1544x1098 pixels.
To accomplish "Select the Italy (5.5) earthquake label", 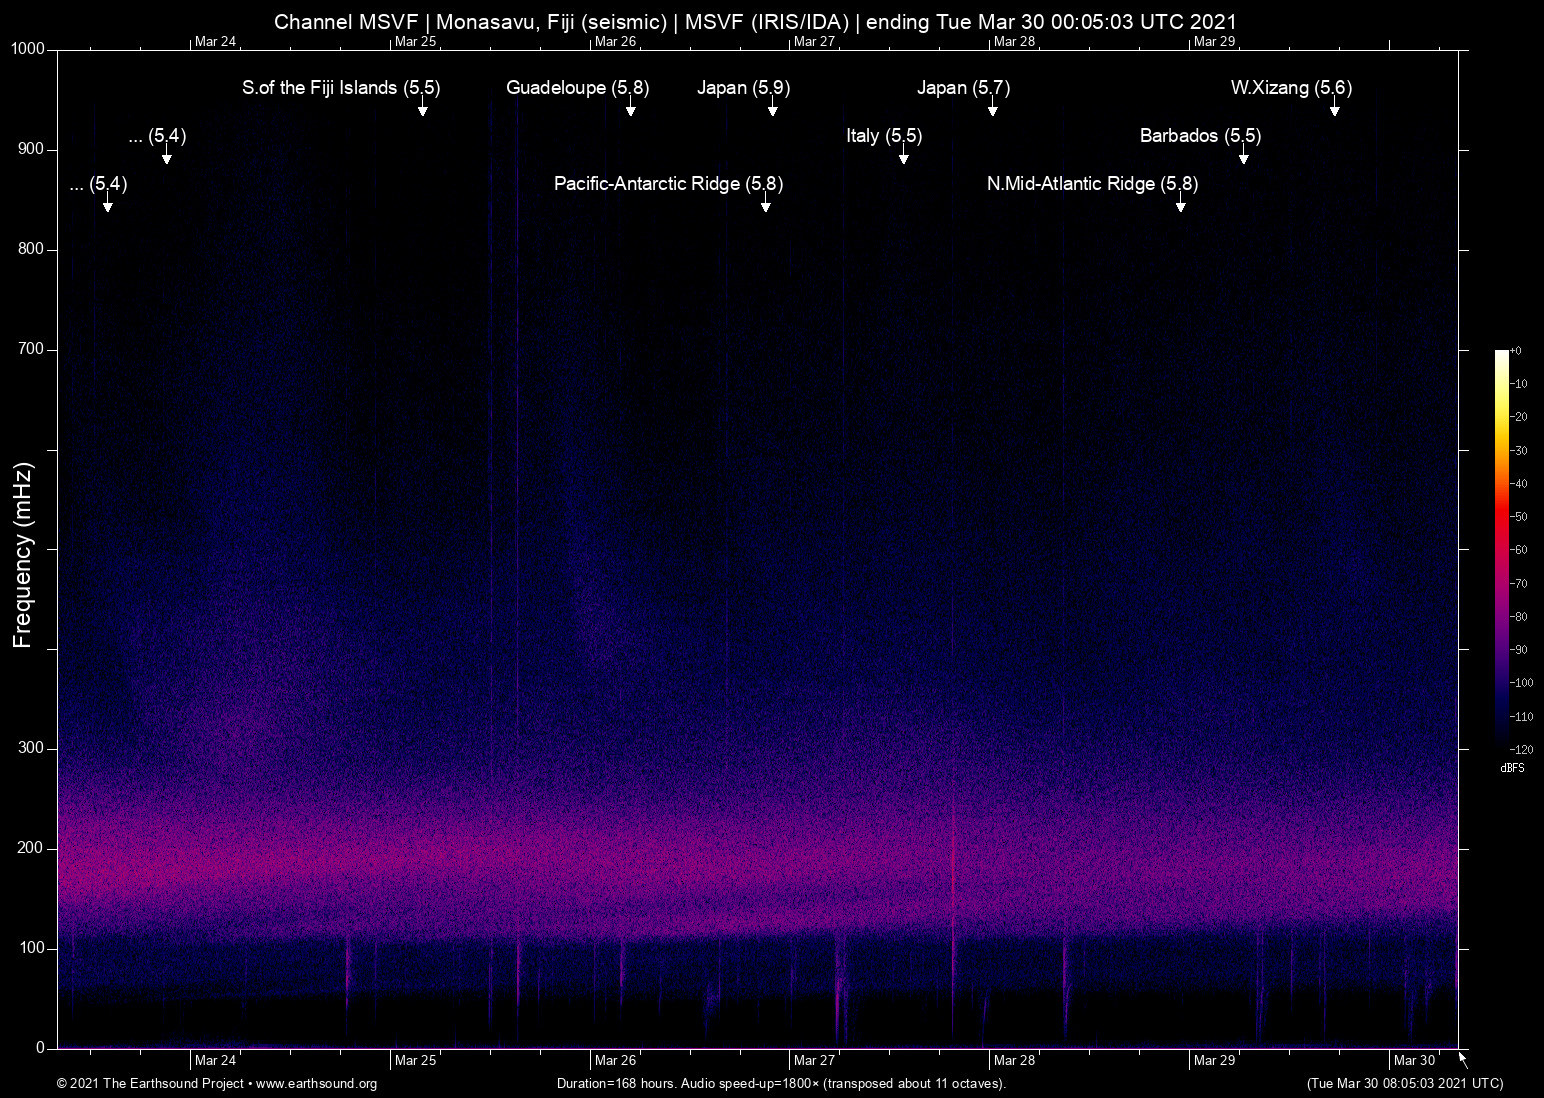I will (x=884, y=136).
